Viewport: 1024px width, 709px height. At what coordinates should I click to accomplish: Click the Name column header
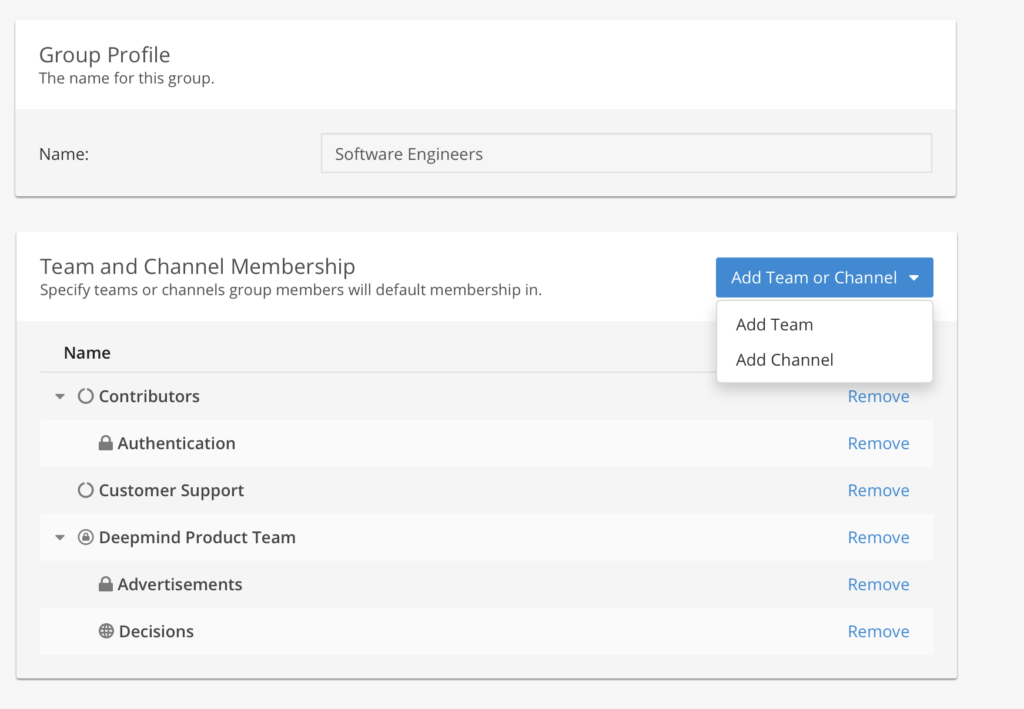pyautogui.click(x=87, y=353)
